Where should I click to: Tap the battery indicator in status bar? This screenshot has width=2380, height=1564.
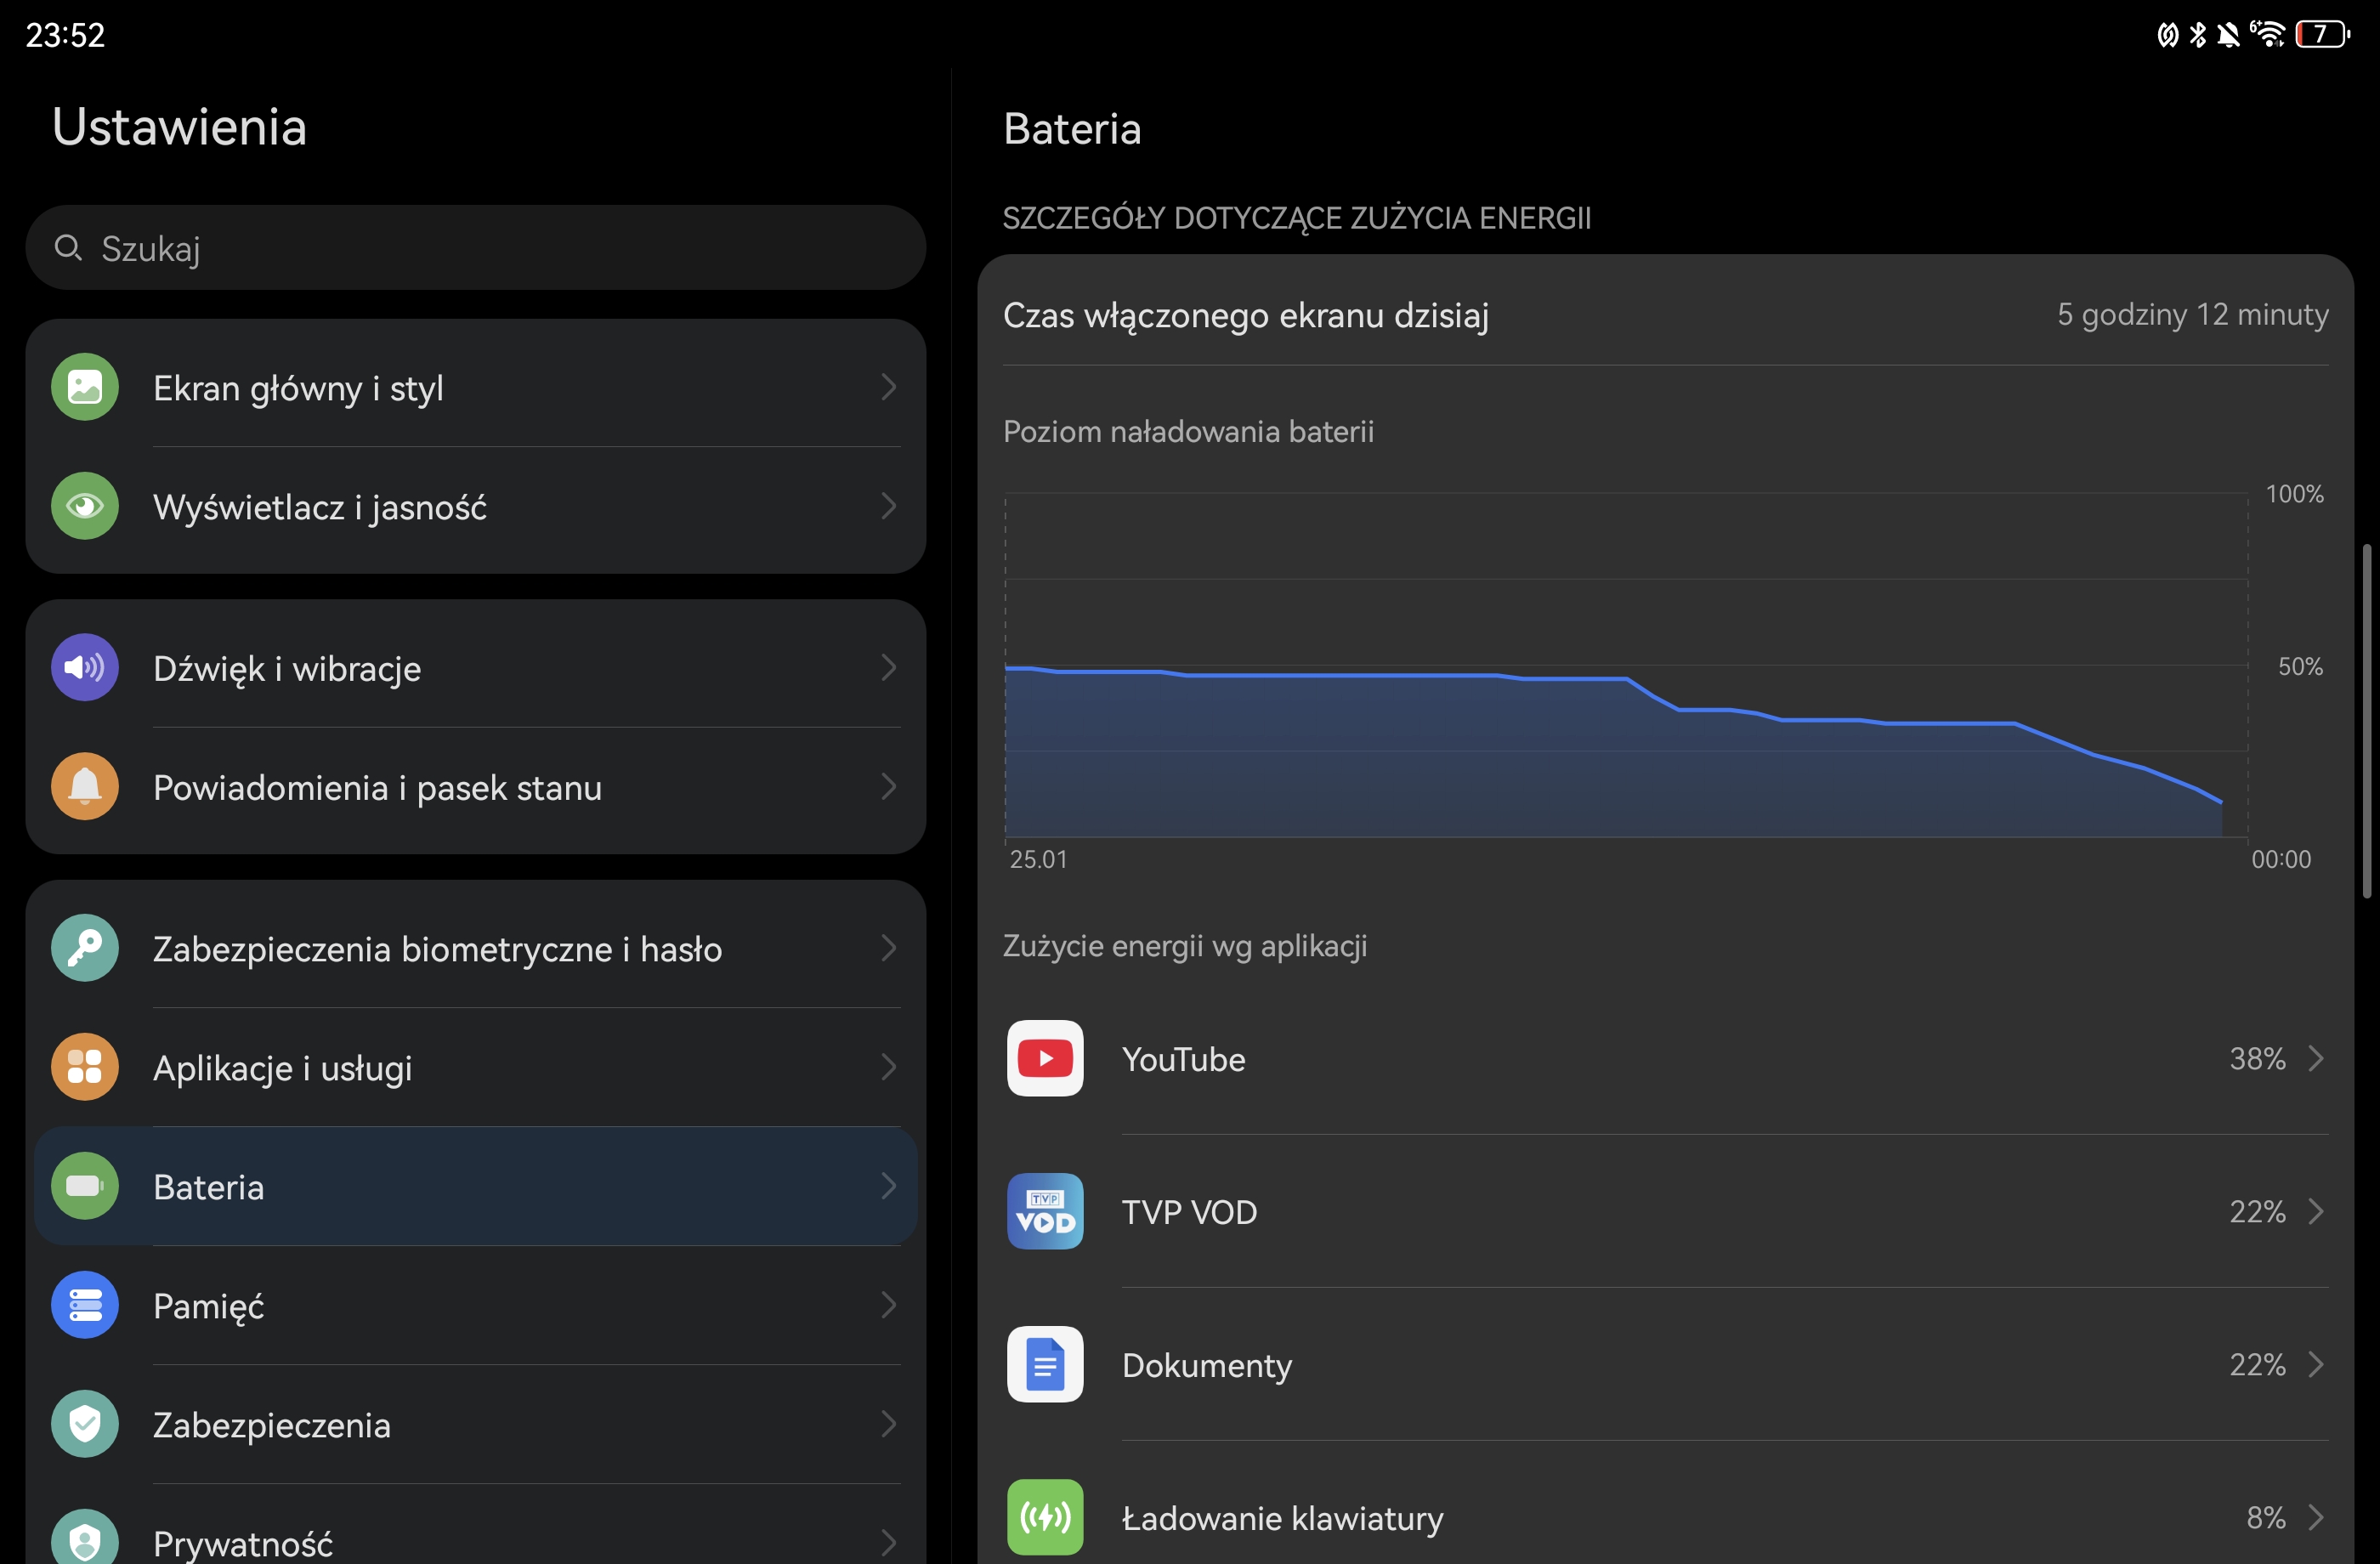[2321, 34]
